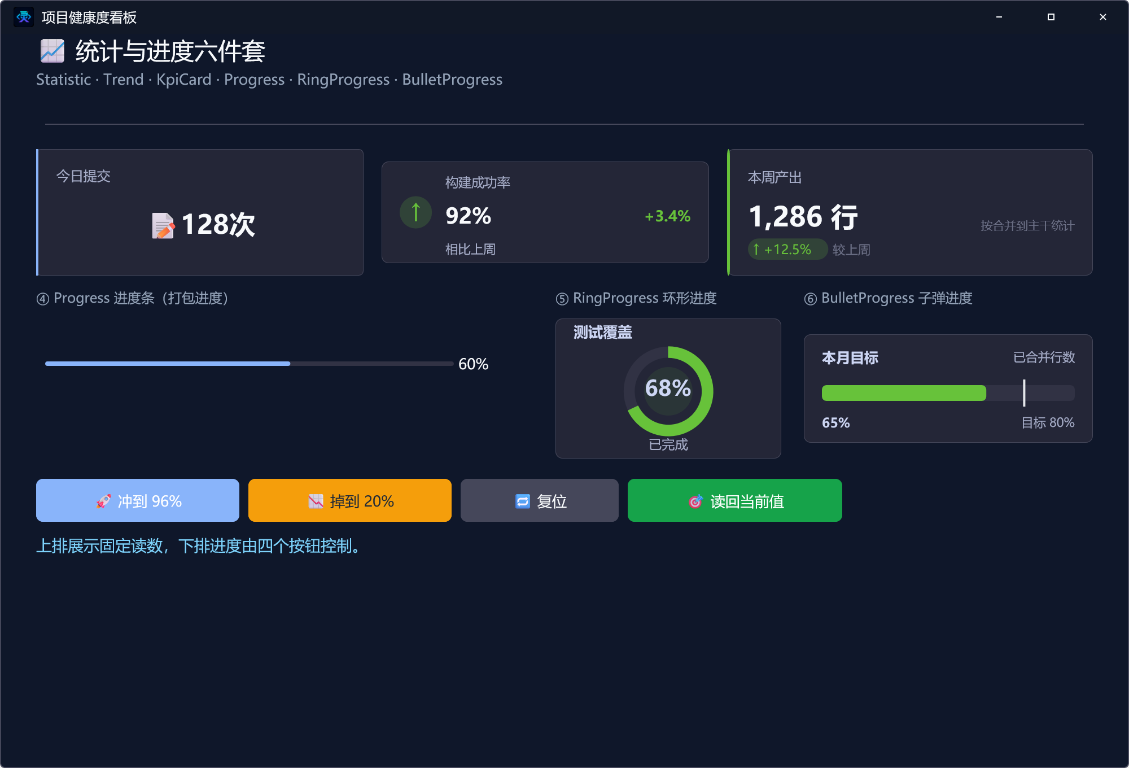Click the 已合并行数 label
This screenshot has width=1129, height=768.
[1044, 357]
